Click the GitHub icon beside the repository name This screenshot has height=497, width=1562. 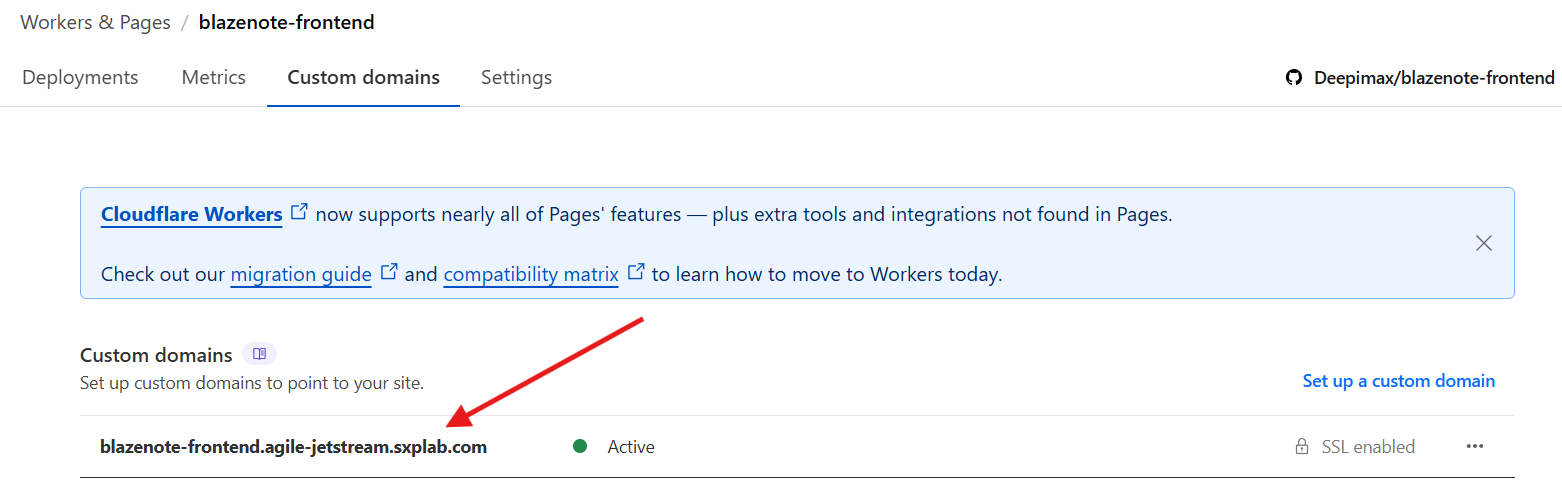[x=1294, y=78]
